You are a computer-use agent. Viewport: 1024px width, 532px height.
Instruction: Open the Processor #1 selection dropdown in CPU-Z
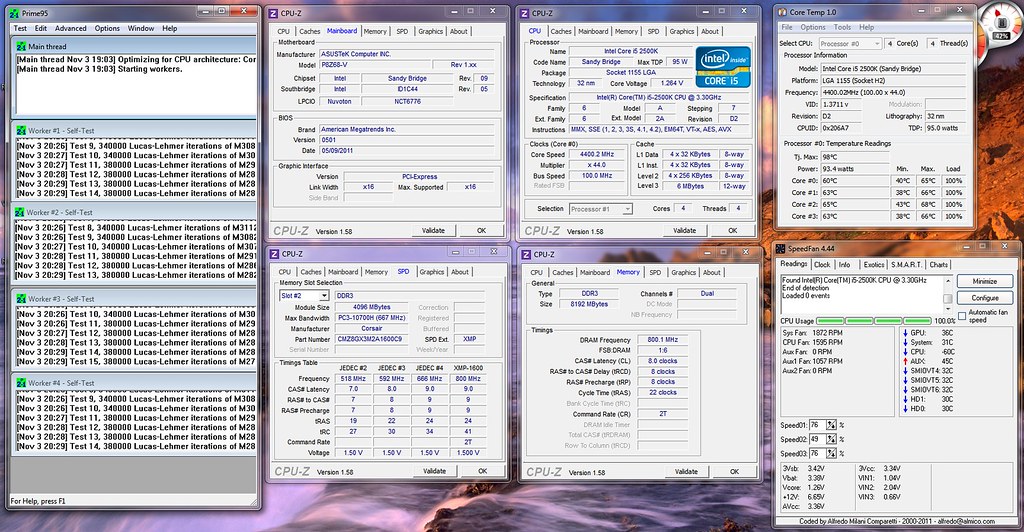coord(627,209)
